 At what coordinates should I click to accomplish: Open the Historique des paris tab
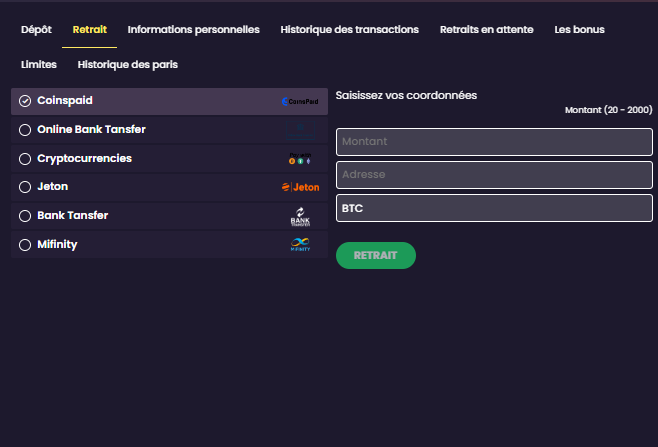pos(127,65)
